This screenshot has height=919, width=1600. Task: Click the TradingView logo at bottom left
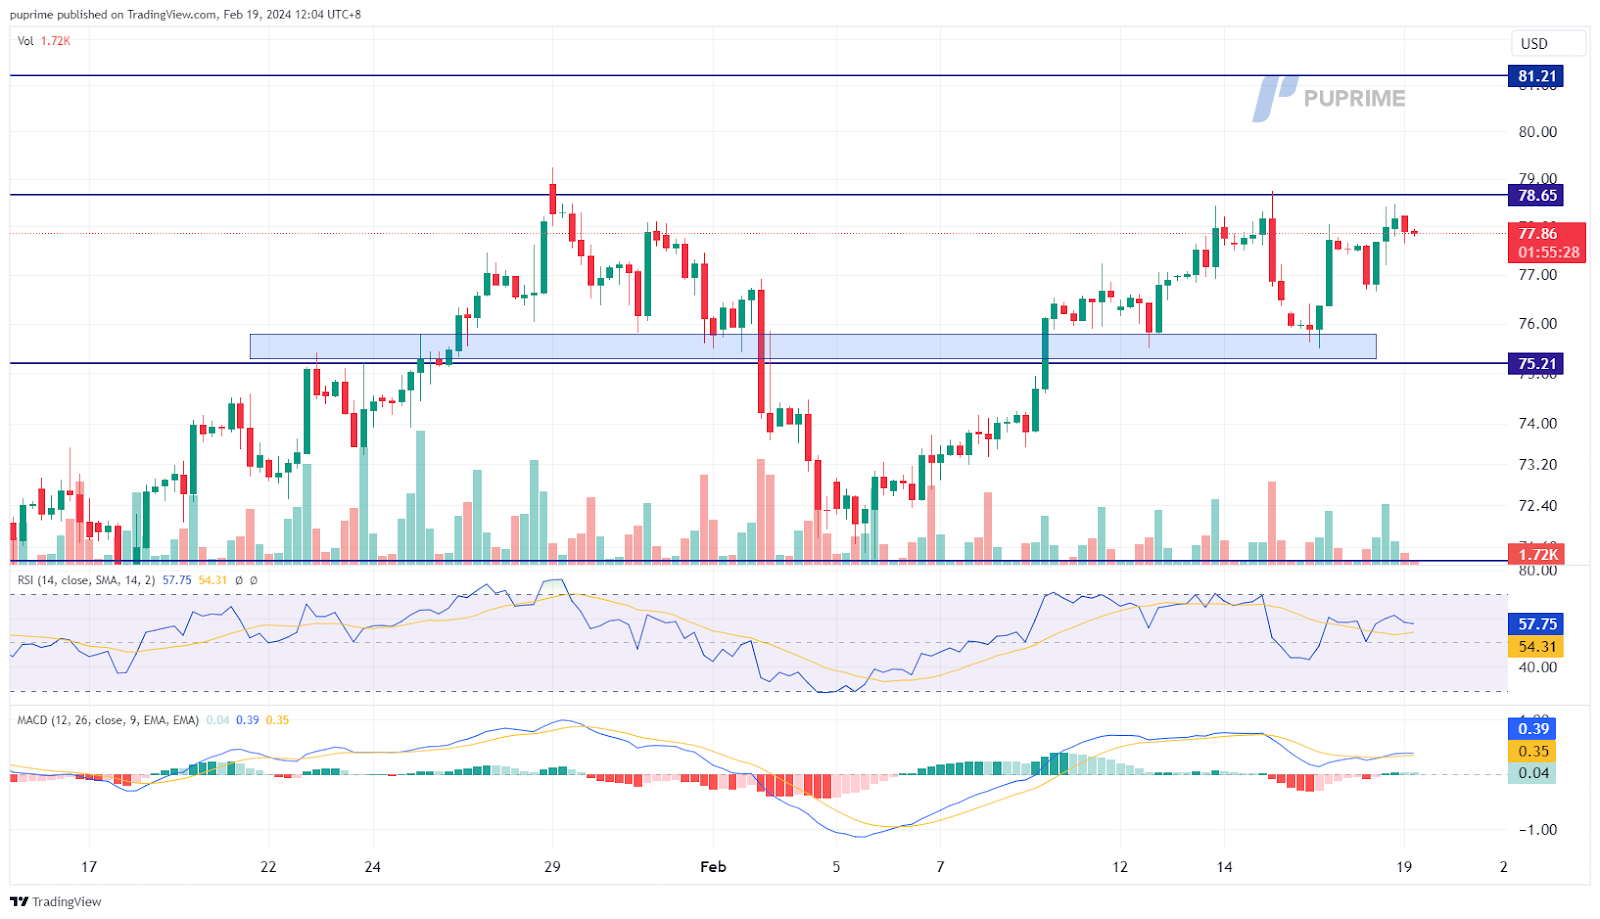coord(56,901)
